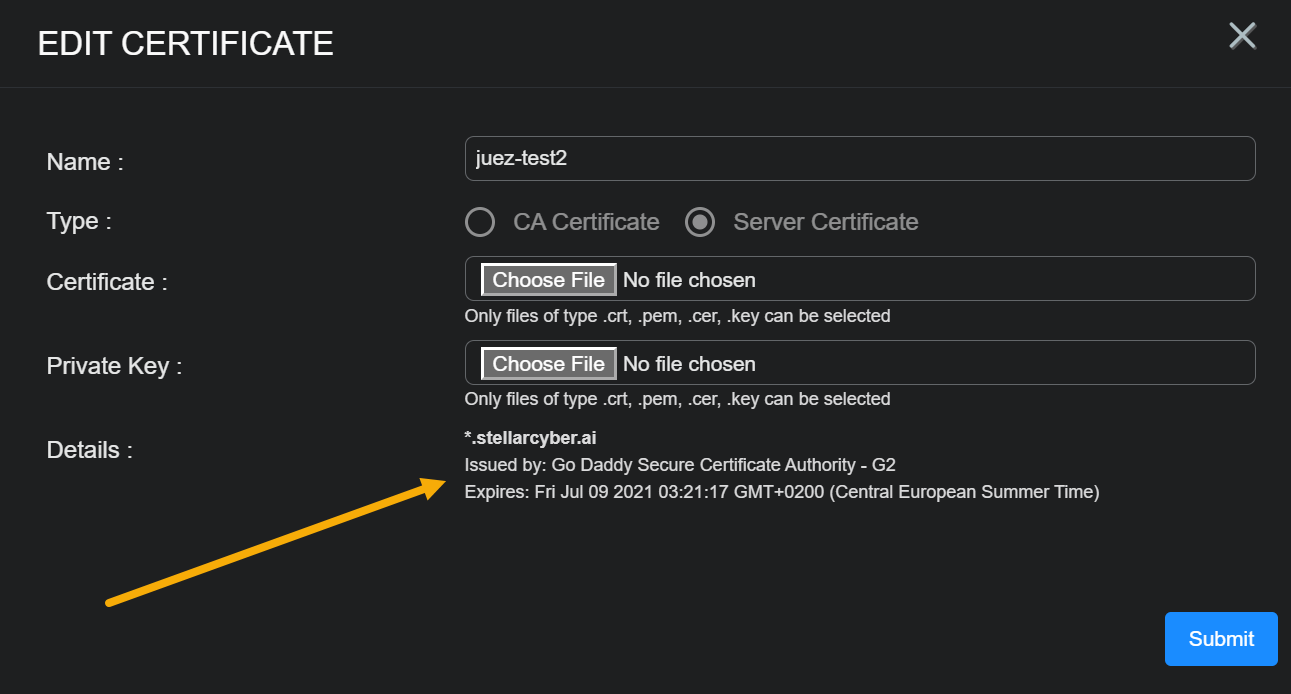The width and height of the screenshot is (1291, 694).
Task: Click file type hint below Private Key field
Action: tap(677, 399)
